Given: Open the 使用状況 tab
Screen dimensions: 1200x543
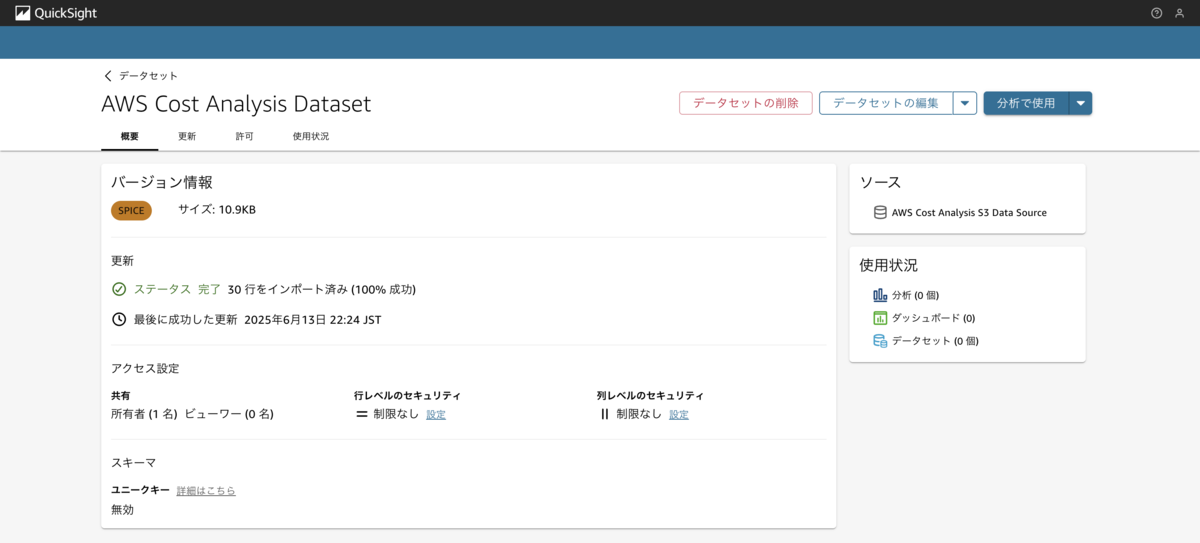Looking at the screenshot, I should [311, 136].
